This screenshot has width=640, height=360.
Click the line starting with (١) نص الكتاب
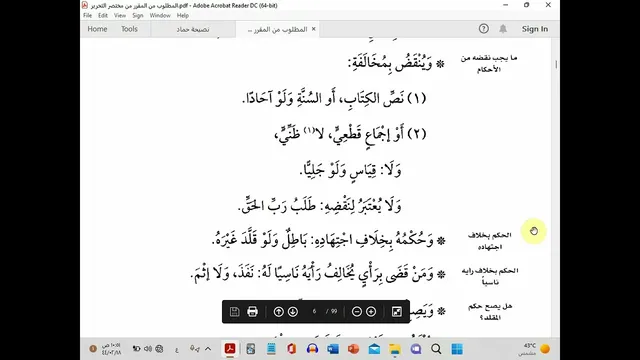(x=334, y=98)
